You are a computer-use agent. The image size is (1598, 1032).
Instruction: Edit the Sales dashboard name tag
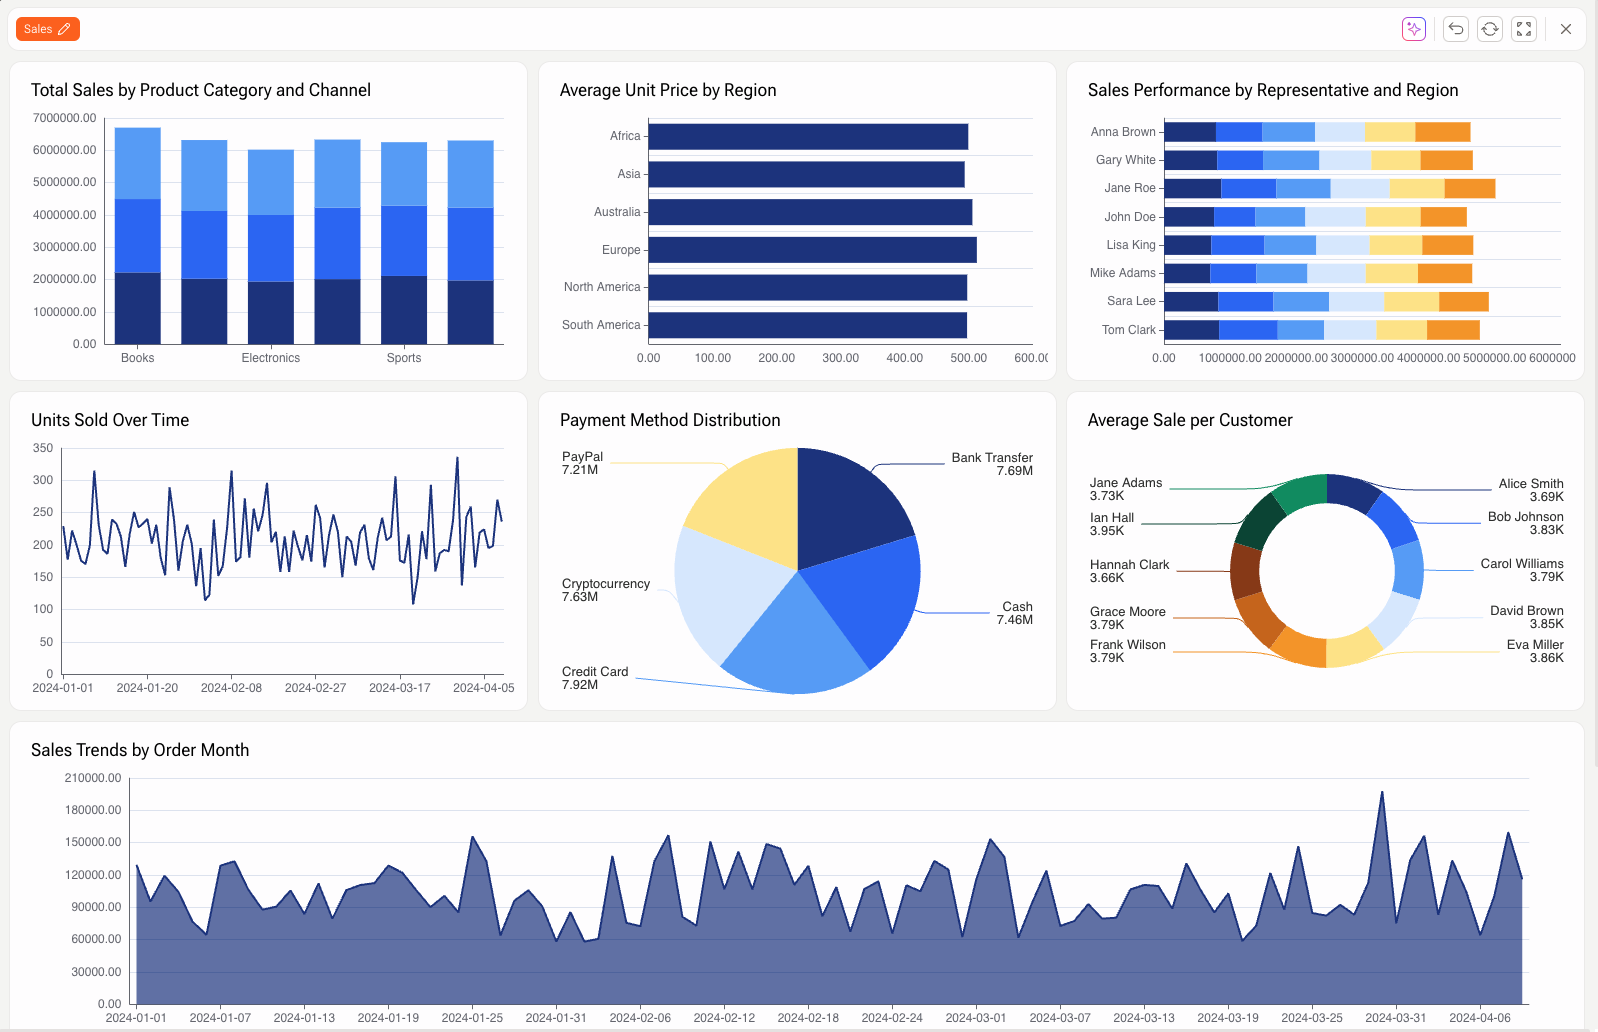[47, 29]
